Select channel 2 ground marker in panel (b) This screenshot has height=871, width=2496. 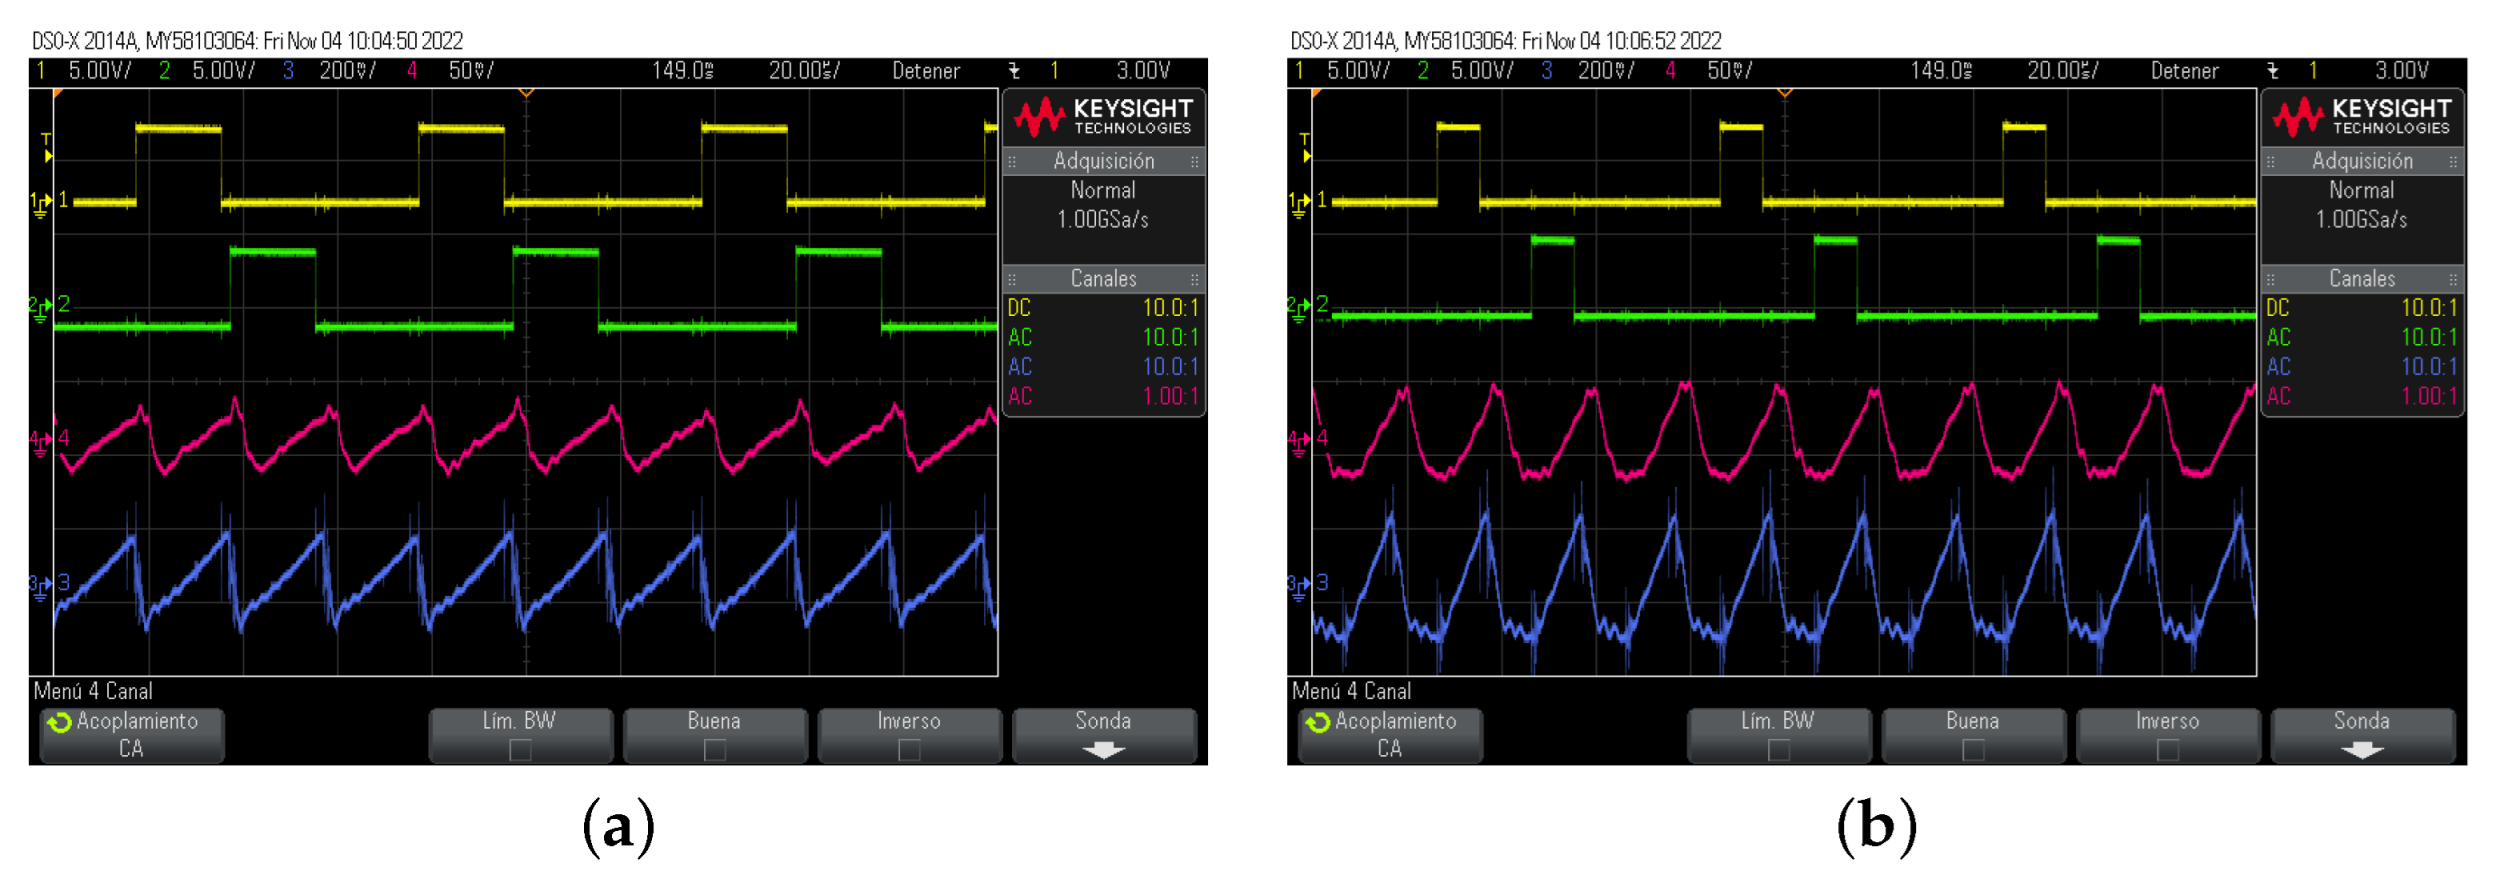1299,307
